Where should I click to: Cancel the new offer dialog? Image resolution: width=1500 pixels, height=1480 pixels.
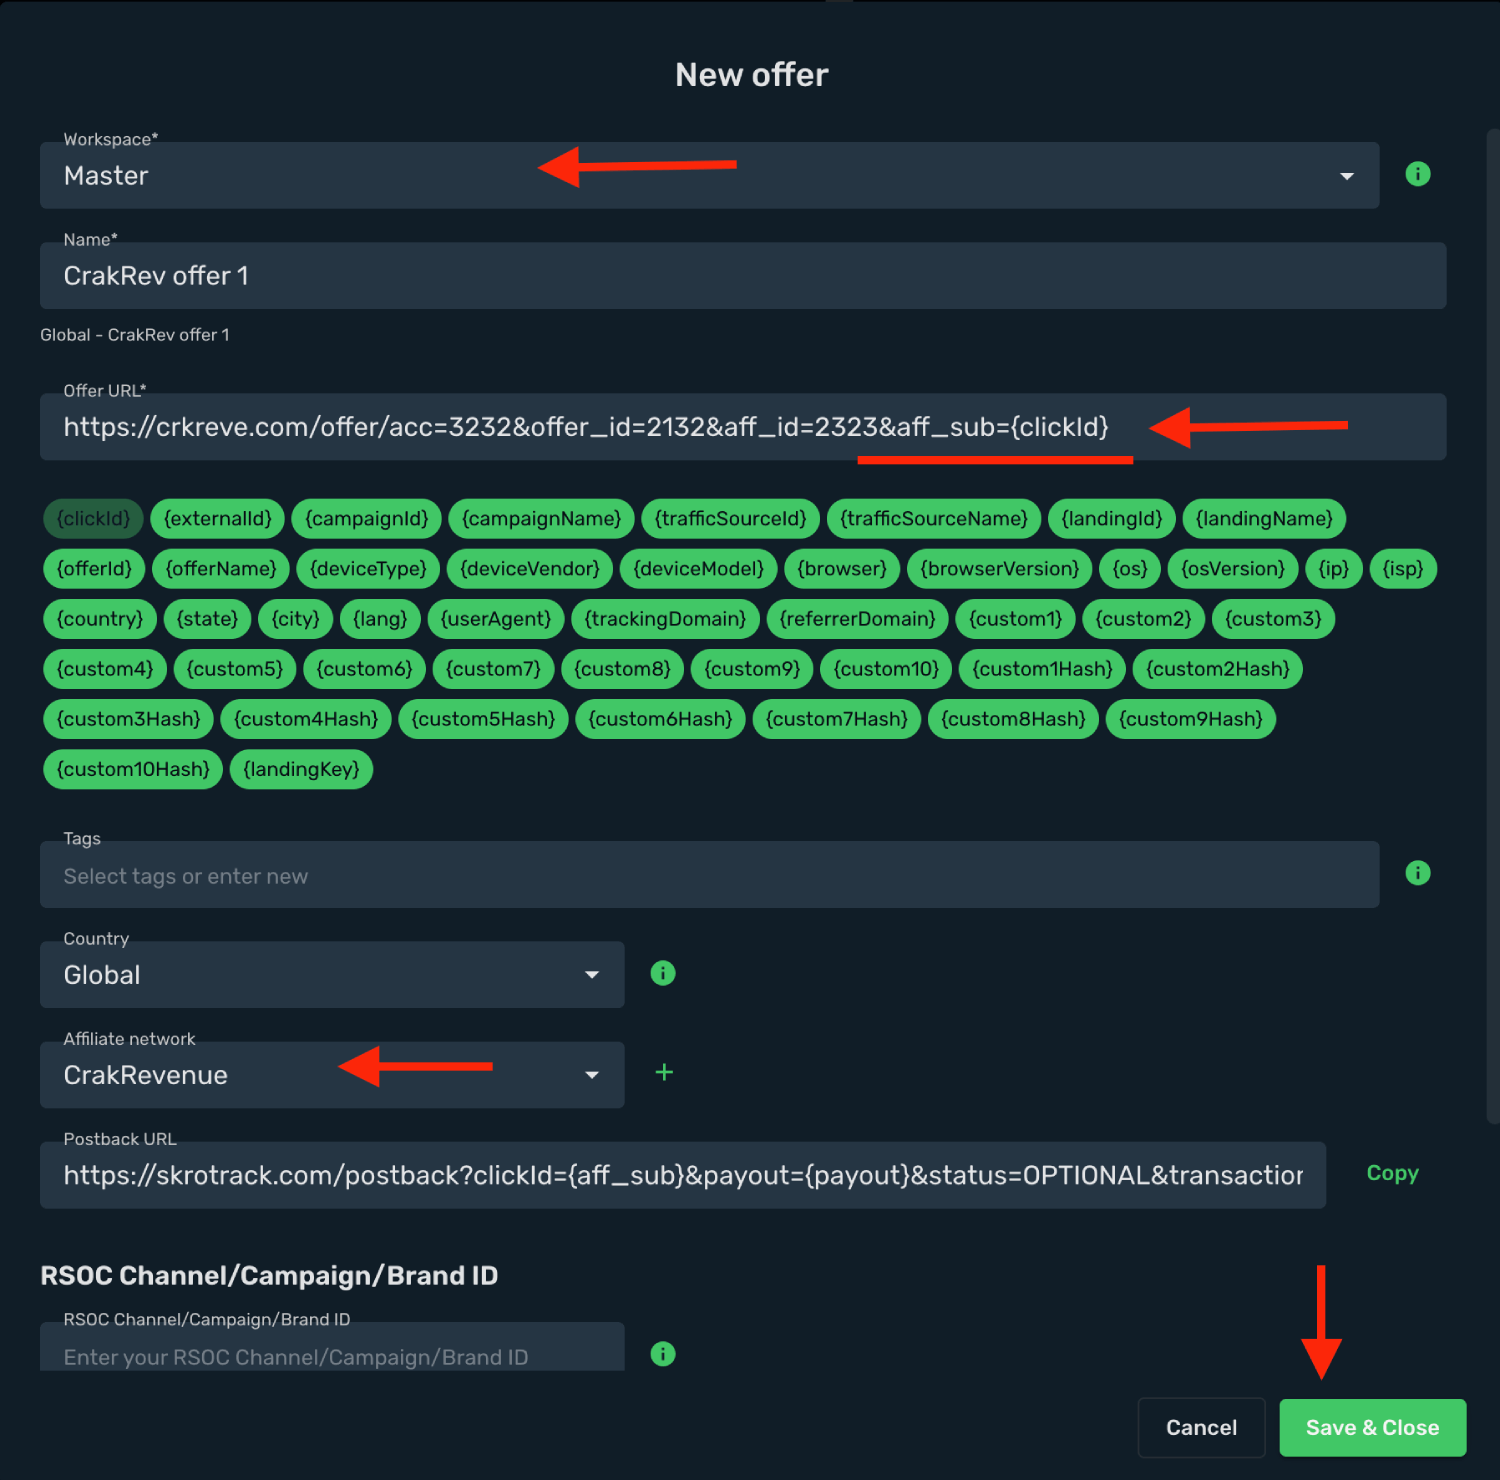tap(1201, 1428)
